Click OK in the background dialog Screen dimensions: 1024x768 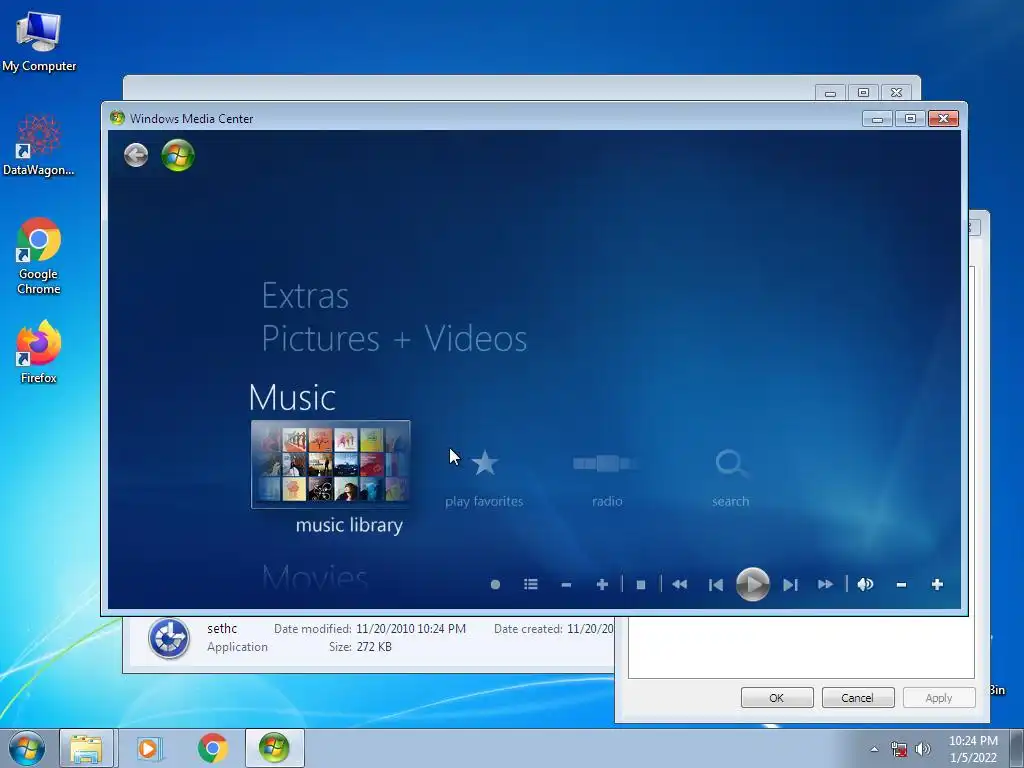(x=777, y=697)
